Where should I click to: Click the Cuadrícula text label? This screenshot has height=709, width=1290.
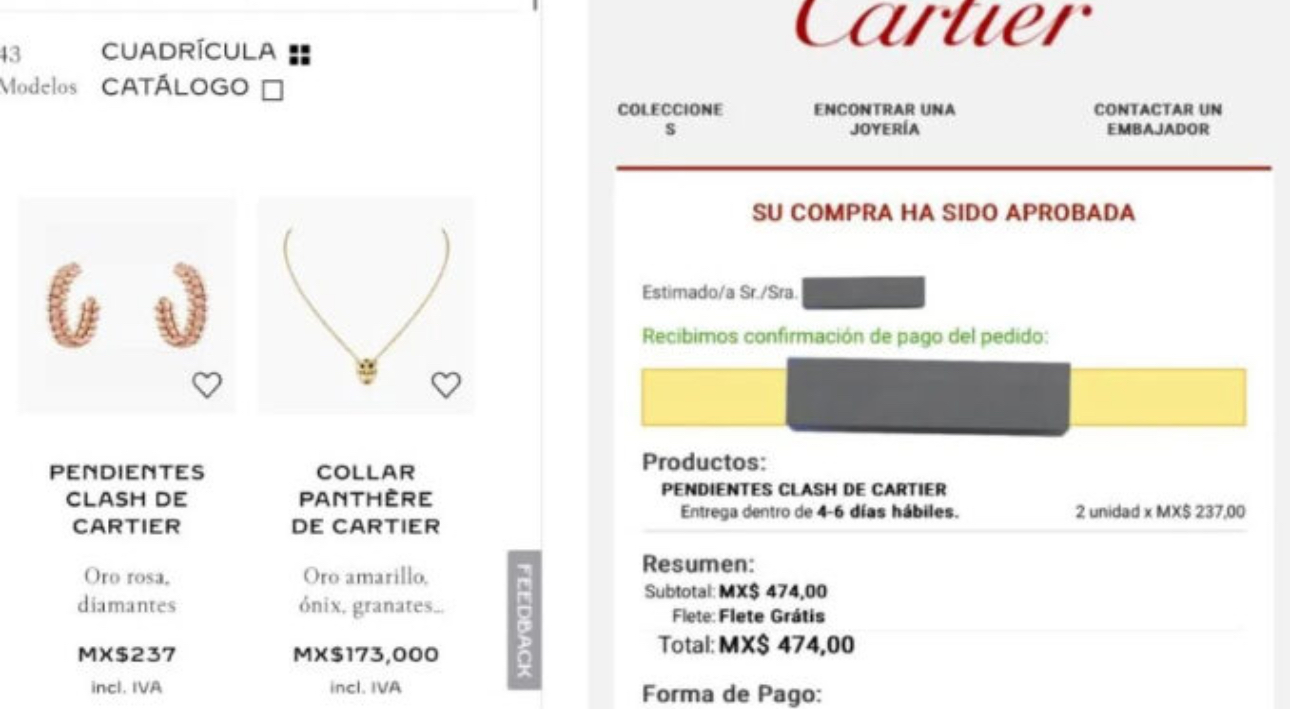pos(188,51)
